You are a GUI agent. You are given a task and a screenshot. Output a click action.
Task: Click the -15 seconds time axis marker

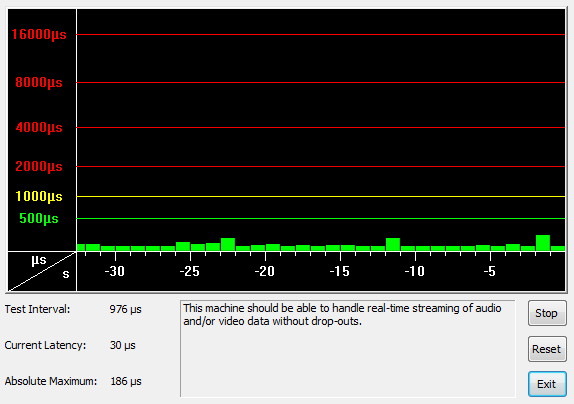340,272
